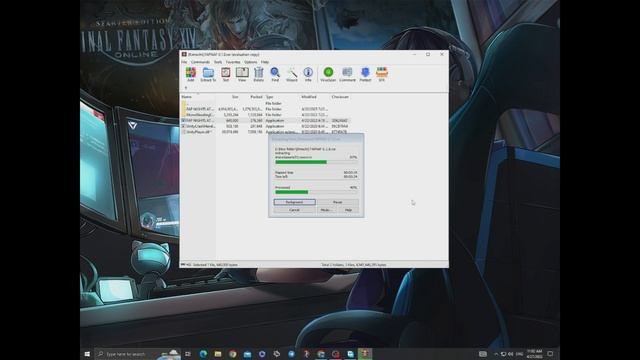
Task: Click the SFX toolbar icon
Action: 382,74
